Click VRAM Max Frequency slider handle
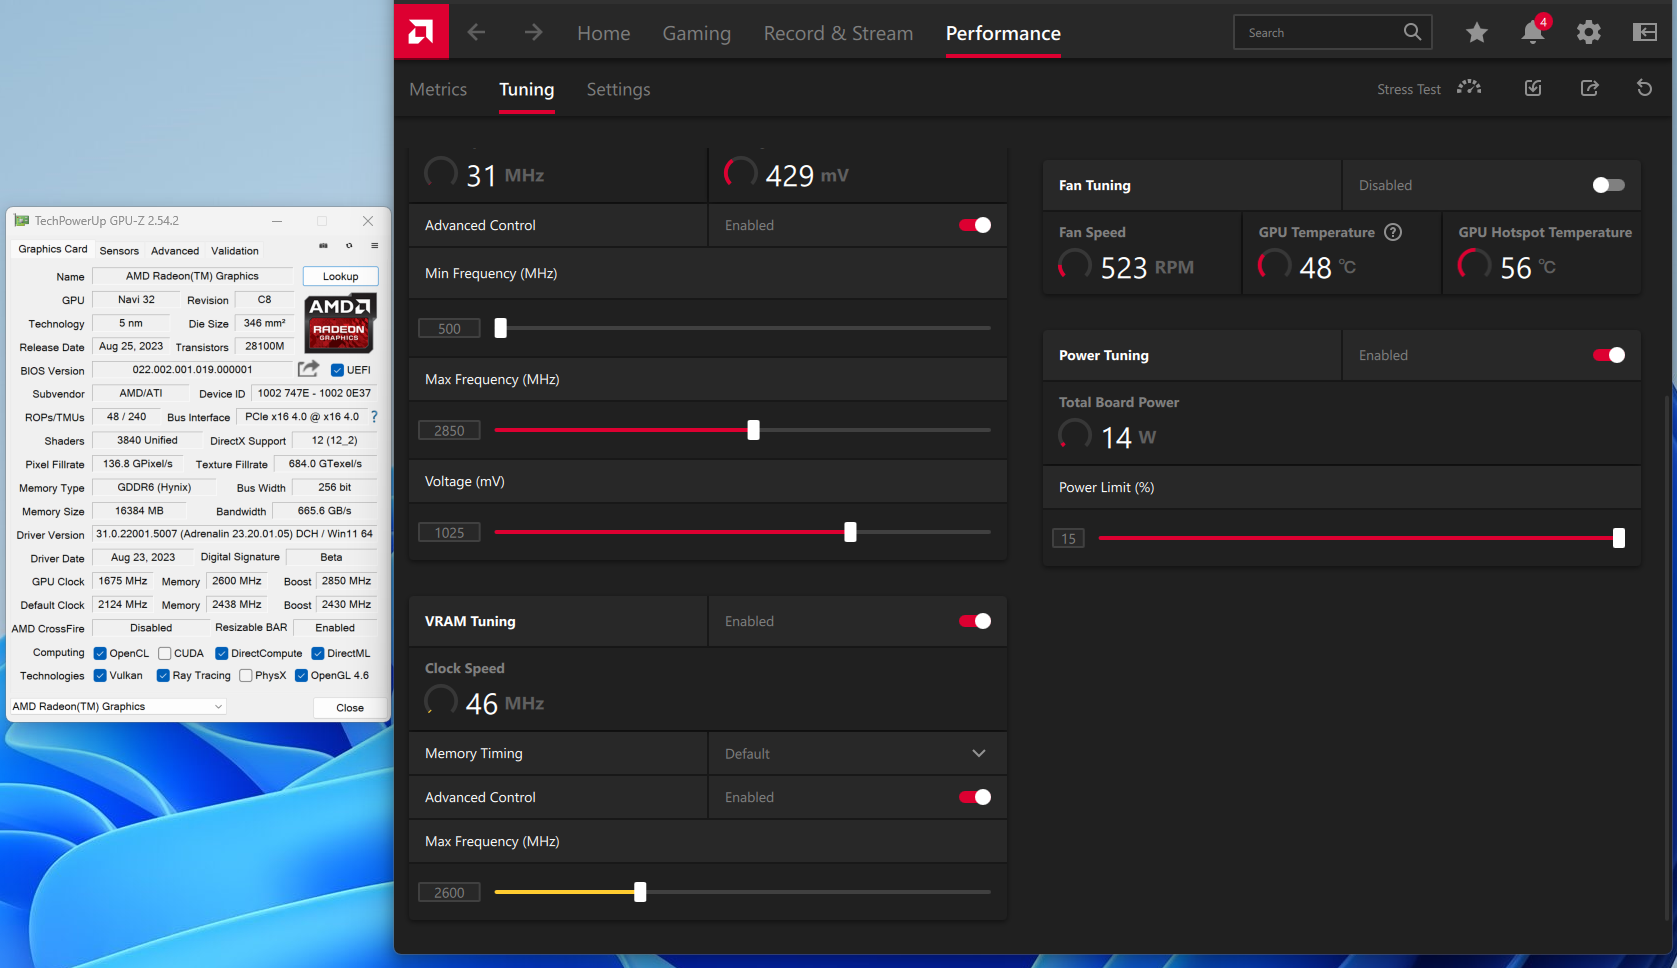 pyautogui.click(x=640, y=892)
